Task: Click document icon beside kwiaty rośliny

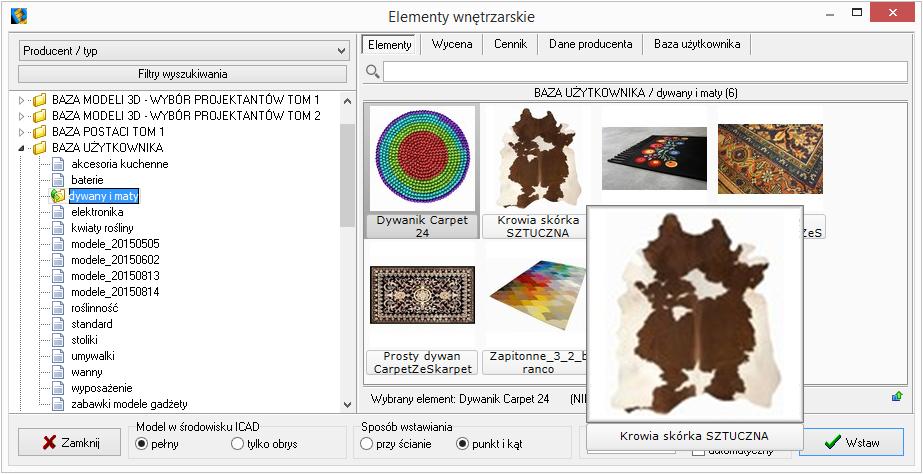Action: tap(58, 227)
